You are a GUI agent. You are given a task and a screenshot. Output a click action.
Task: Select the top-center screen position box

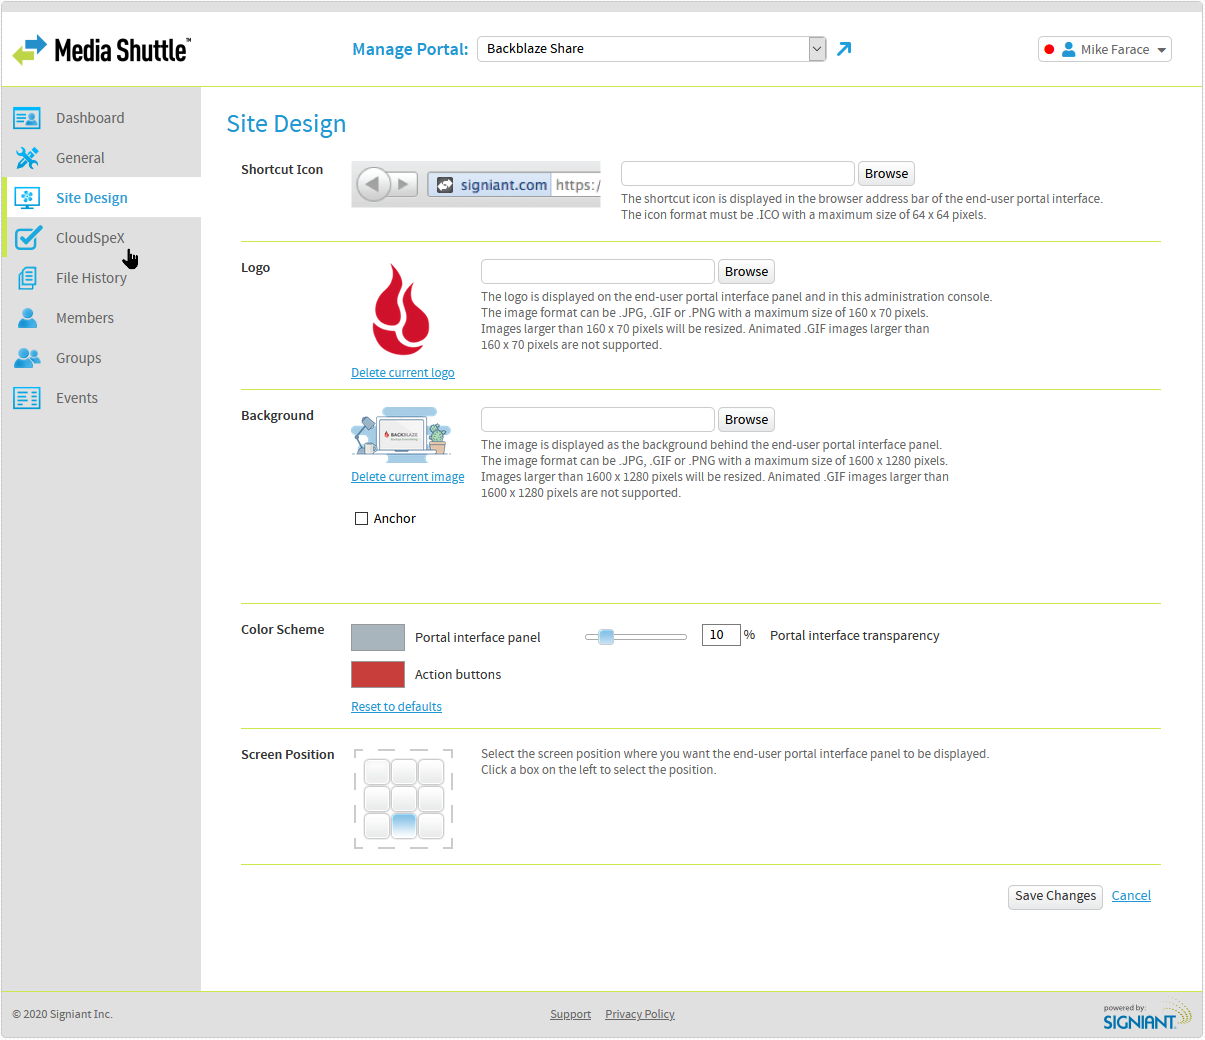(404, 772)
